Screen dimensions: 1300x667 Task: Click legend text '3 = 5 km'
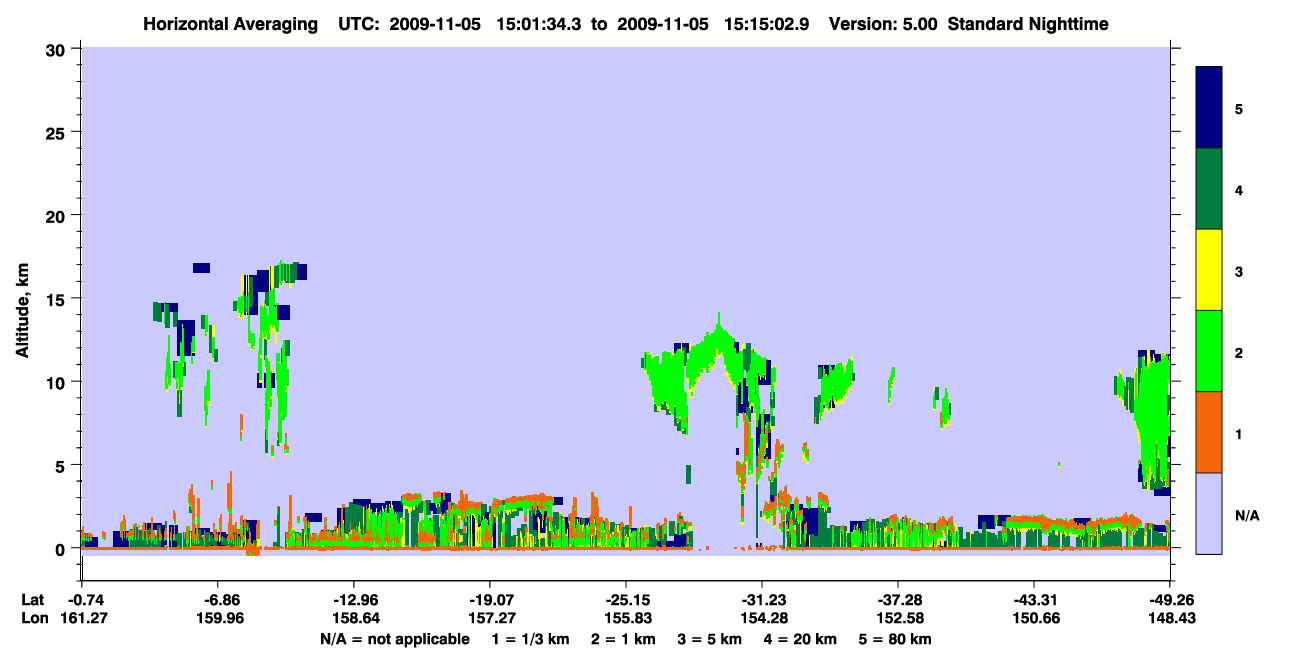711,639
